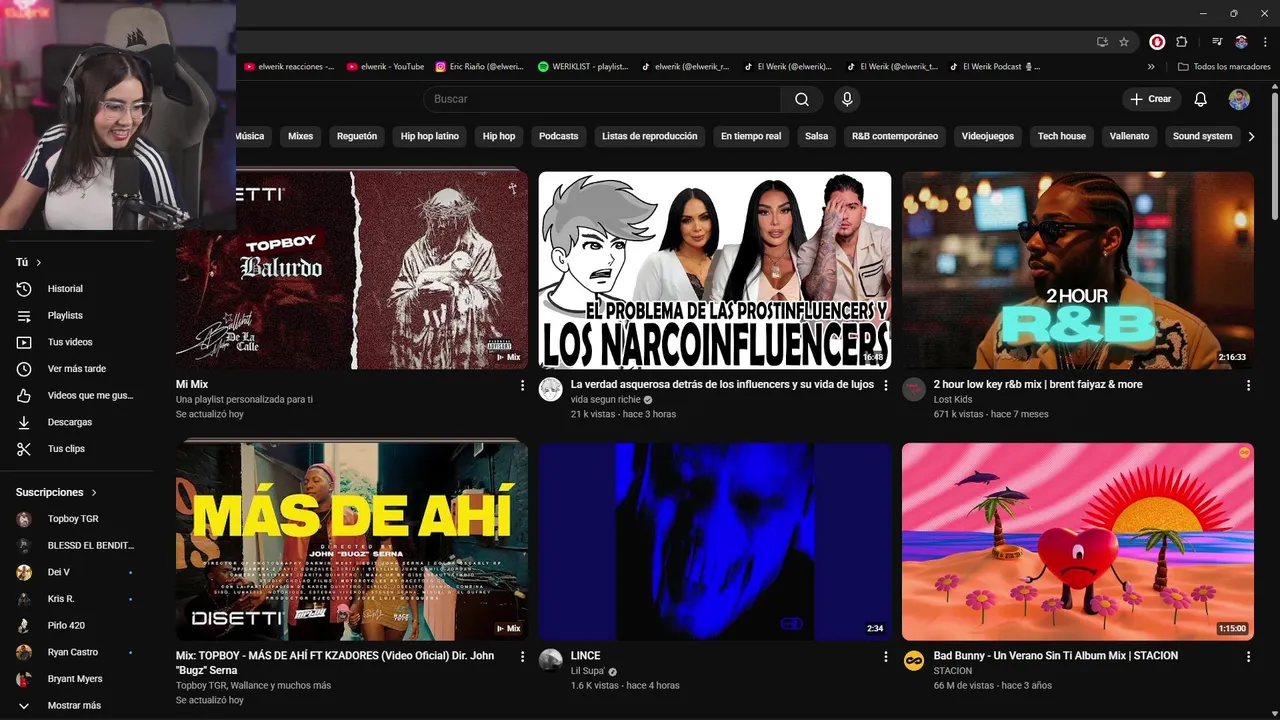Image resolution: width=1280 pixels, height=720 pixels.
Task: Open the browser extensions puzzle icon
Action: pyautogui.click(x=1181, y=42)
